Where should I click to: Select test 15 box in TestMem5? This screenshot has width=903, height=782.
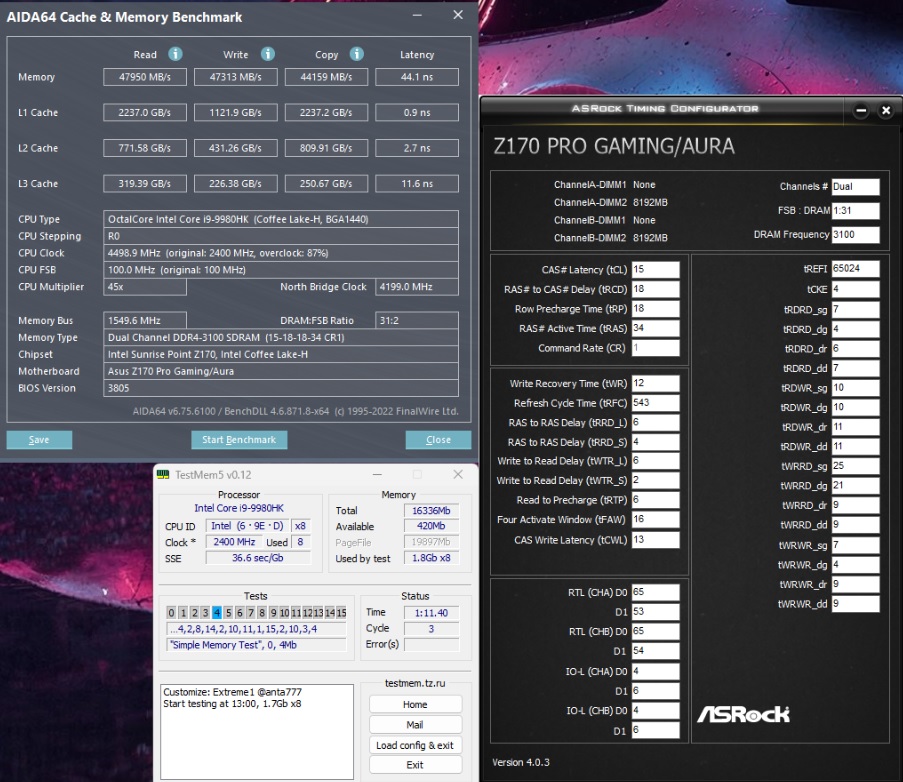click(342, 613)
